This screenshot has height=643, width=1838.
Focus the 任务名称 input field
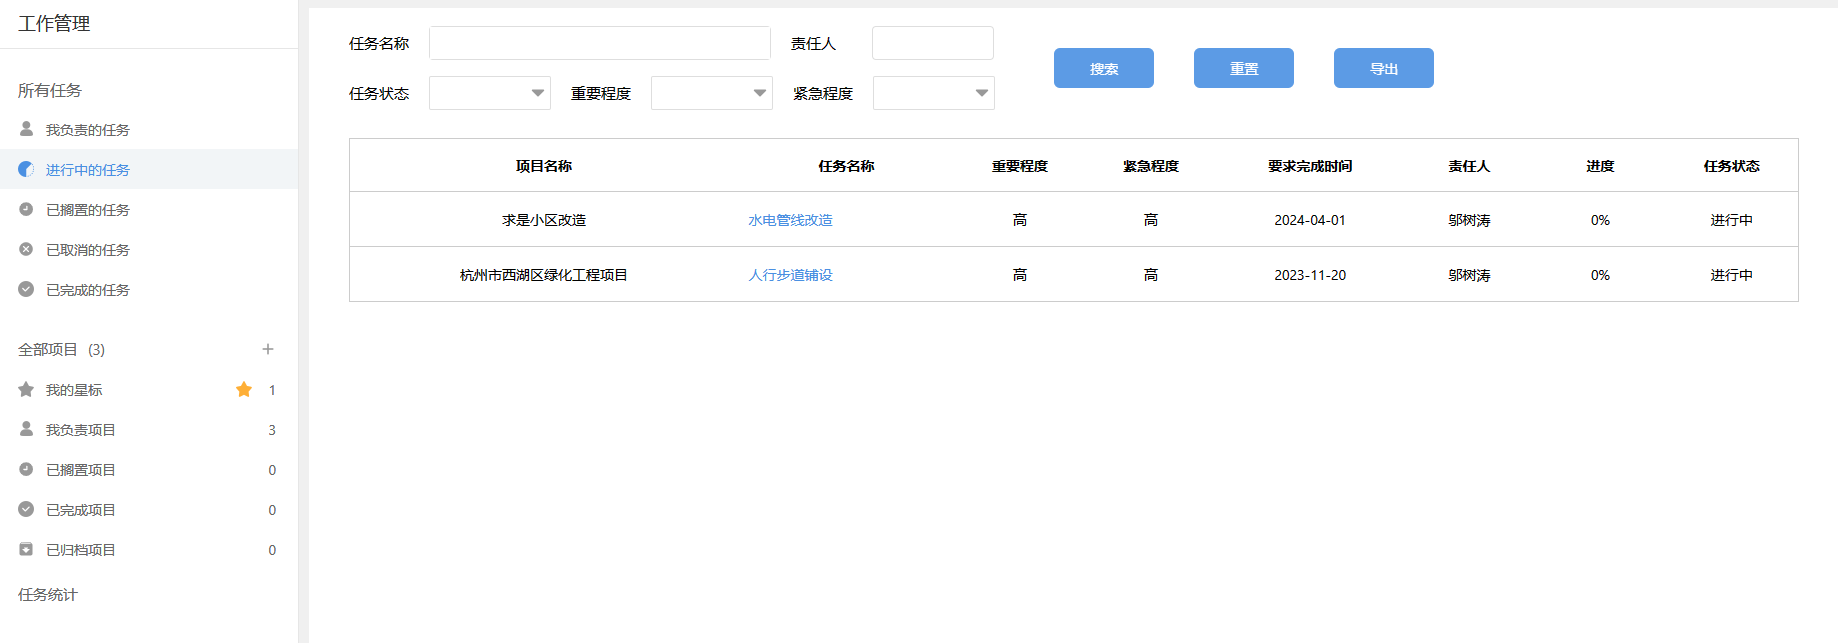pos(599,43)
